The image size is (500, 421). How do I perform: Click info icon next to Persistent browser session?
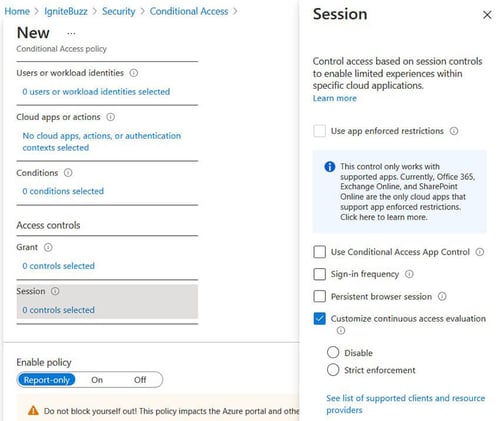442,296
